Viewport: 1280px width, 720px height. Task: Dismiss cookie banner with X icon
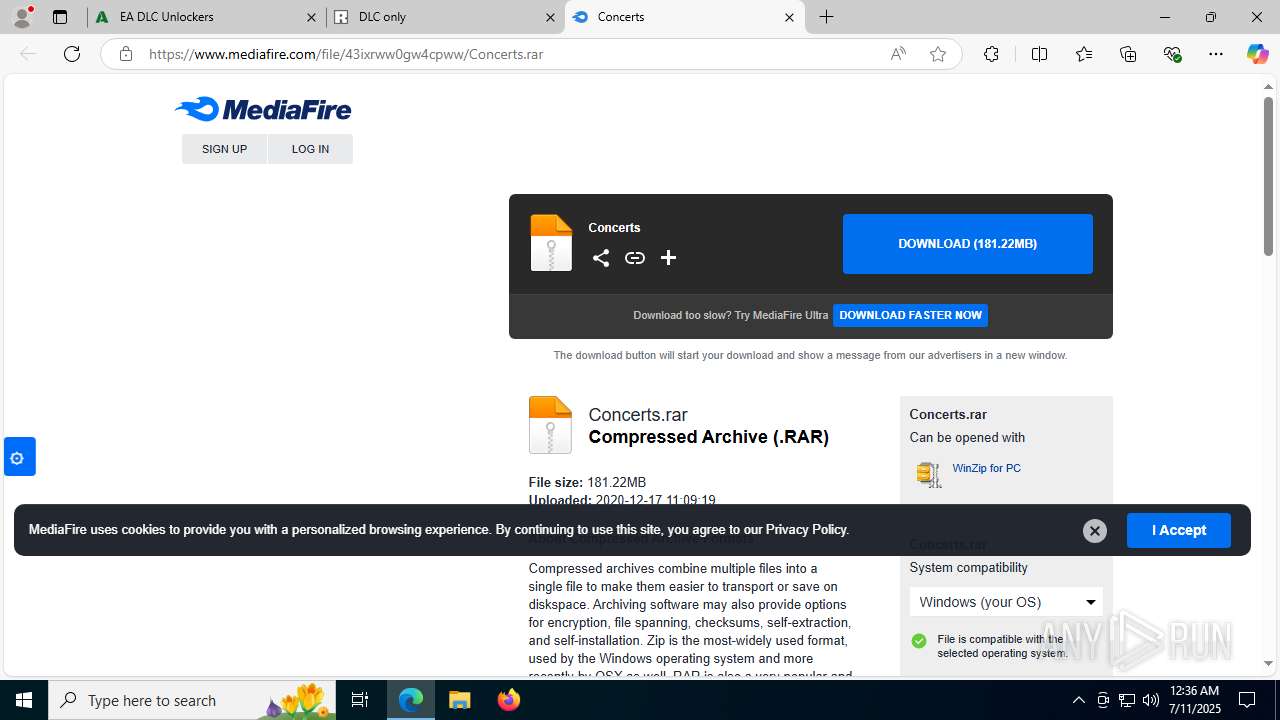click(1095, 531)
